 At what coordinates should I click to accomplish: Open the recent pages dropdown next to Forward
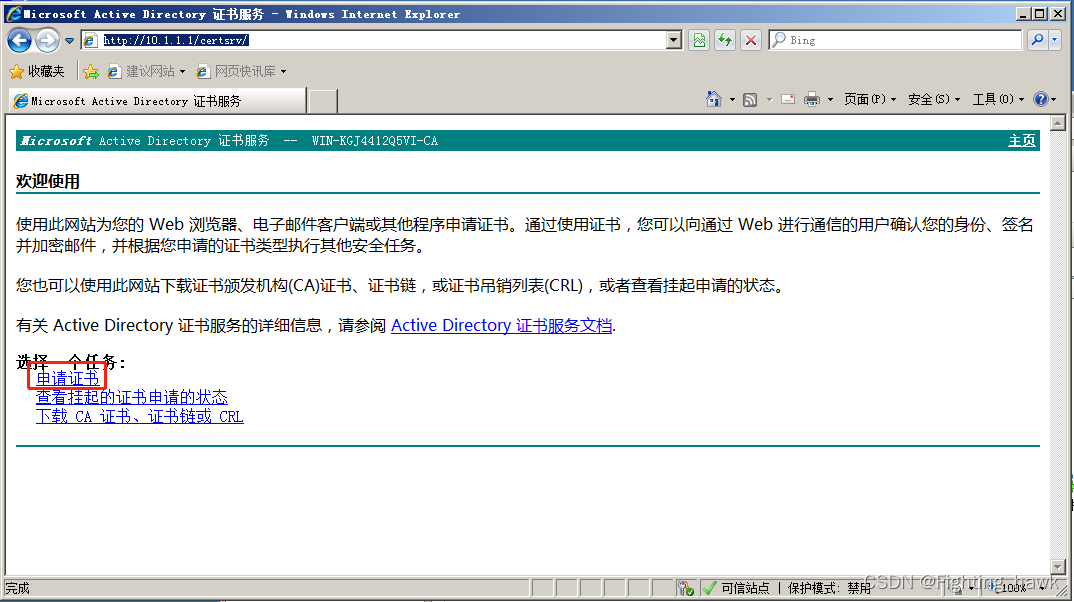pyautogui.click(x=69, y=41)
